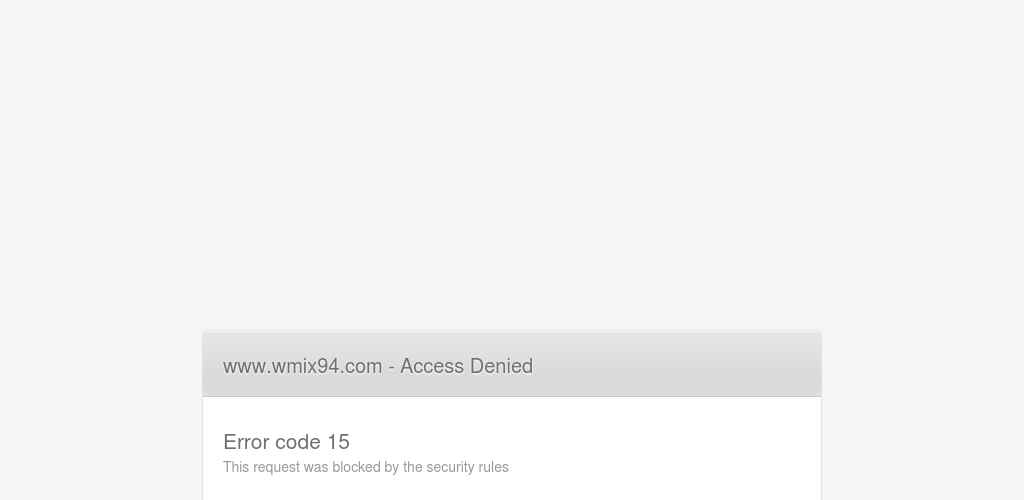The image size is (1024, 500).
Task: Click the word 'request' in the message
Action: (276, 468)
